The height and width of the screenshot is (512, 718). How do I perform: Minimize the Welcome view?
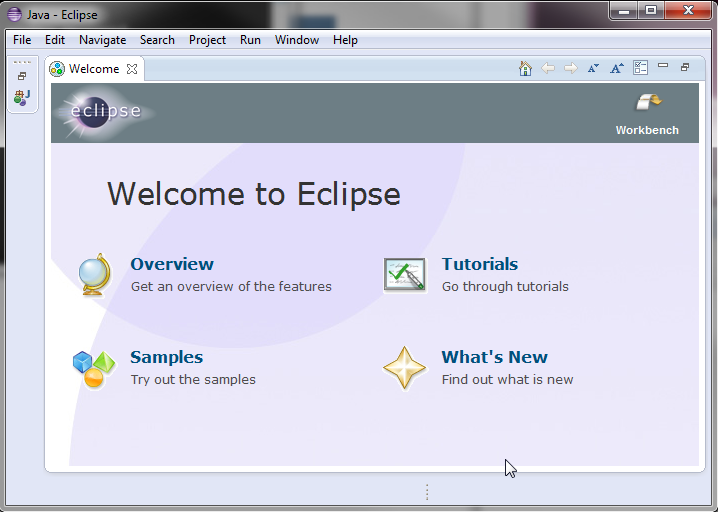tap(663, 65)
